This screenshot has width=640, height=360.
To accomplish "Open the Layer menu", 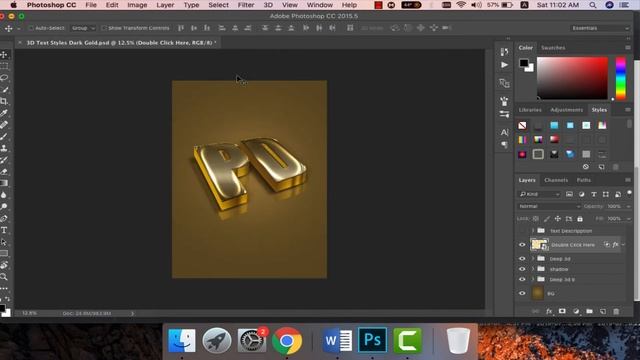I will pos(165,5).
